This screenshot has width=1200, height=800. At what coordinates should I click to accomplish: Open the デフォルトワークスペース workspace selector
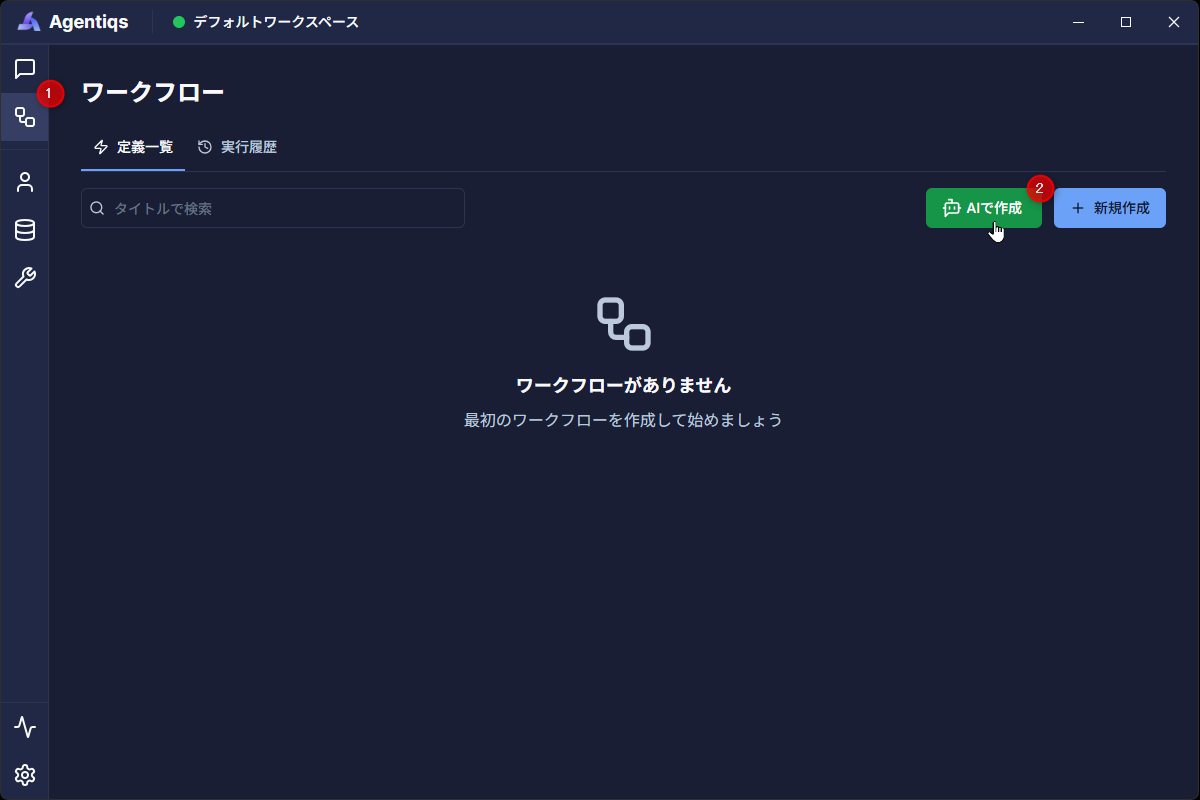tap(266, 22)
